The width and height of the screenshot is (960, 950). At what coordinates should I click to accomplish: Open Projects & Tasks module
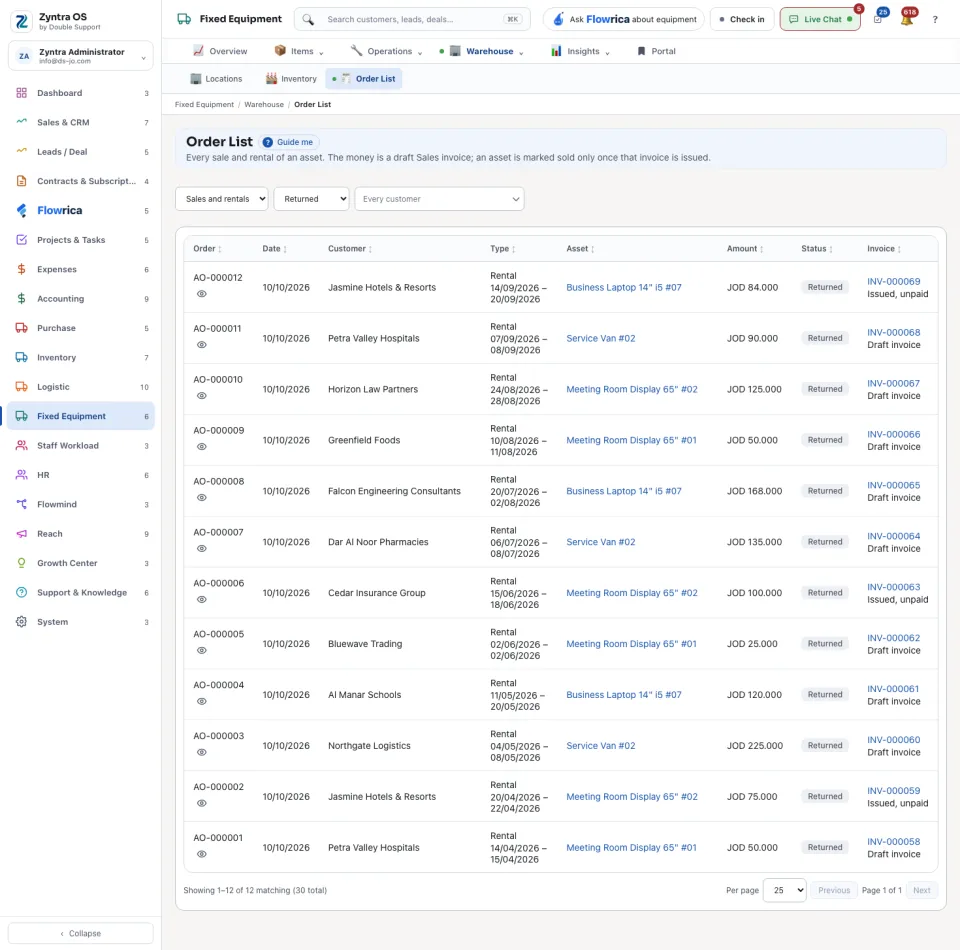pos(81,240)
